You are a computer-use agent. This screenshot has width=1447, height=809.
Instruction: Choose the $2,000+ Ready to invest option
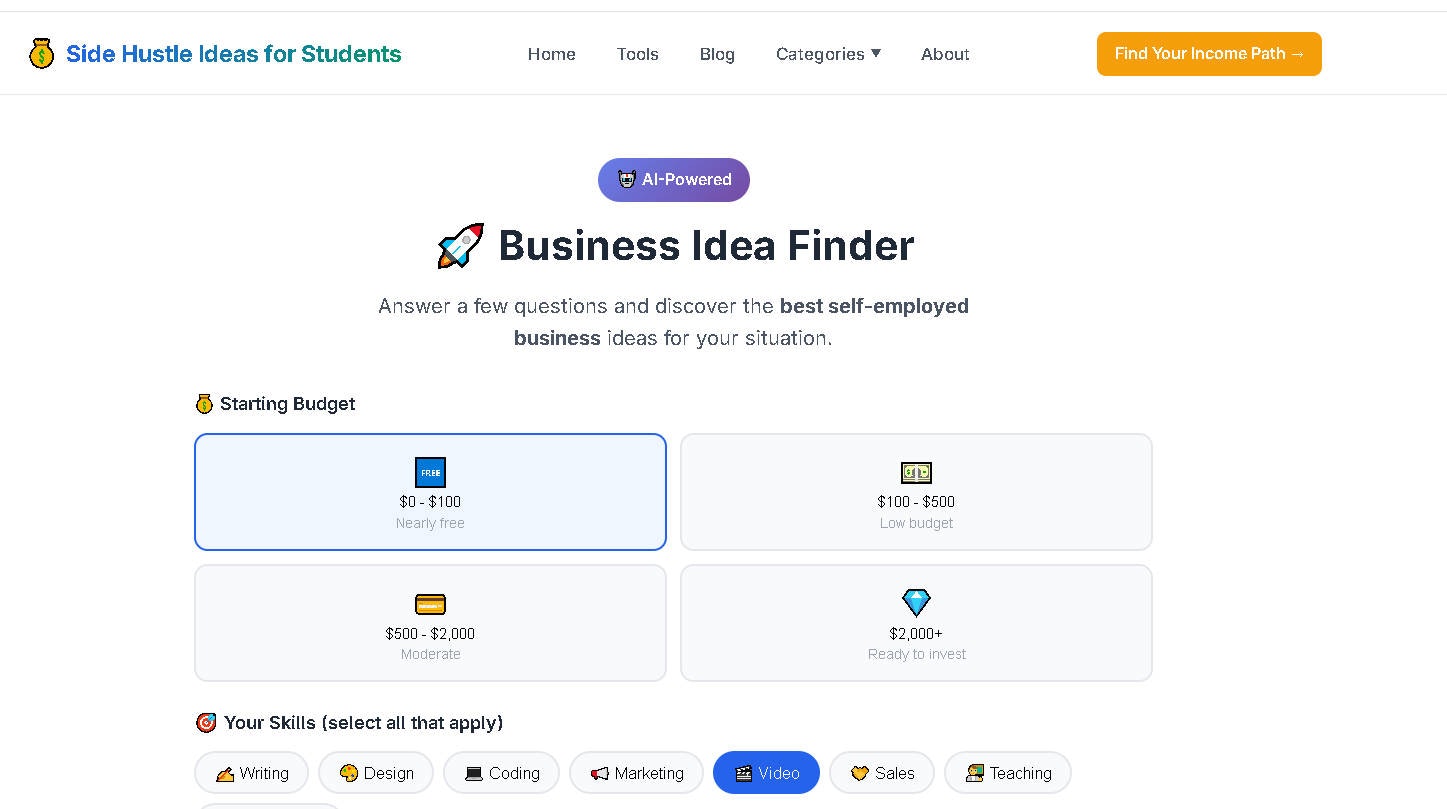click(x=915, y=622)
